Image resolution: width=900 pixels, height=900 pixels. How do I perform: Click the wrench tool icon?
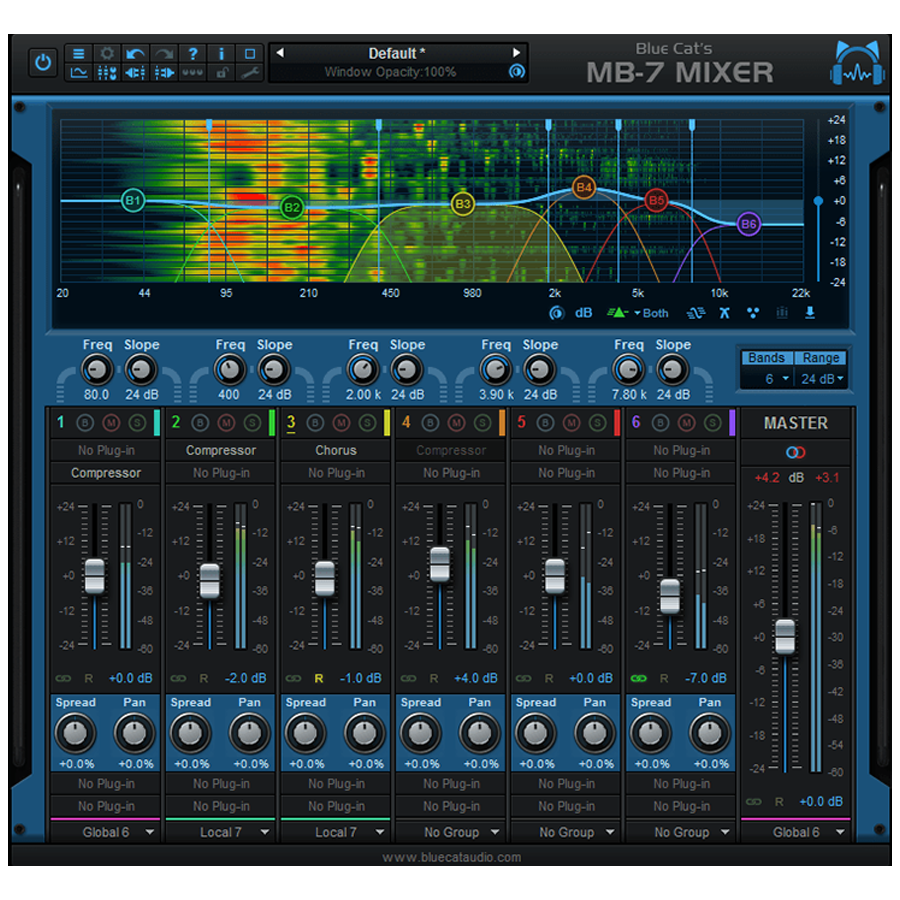(250, 72)
